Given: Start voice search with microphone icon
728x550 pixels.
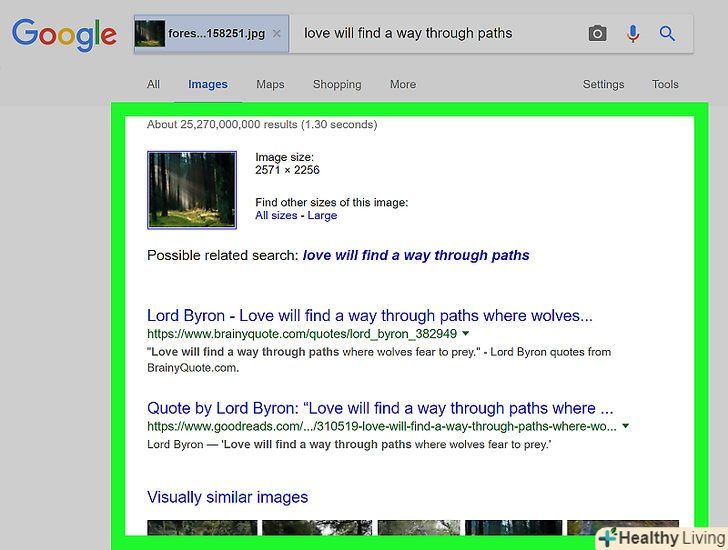Looking at the screenshot, I should point(633,33).
